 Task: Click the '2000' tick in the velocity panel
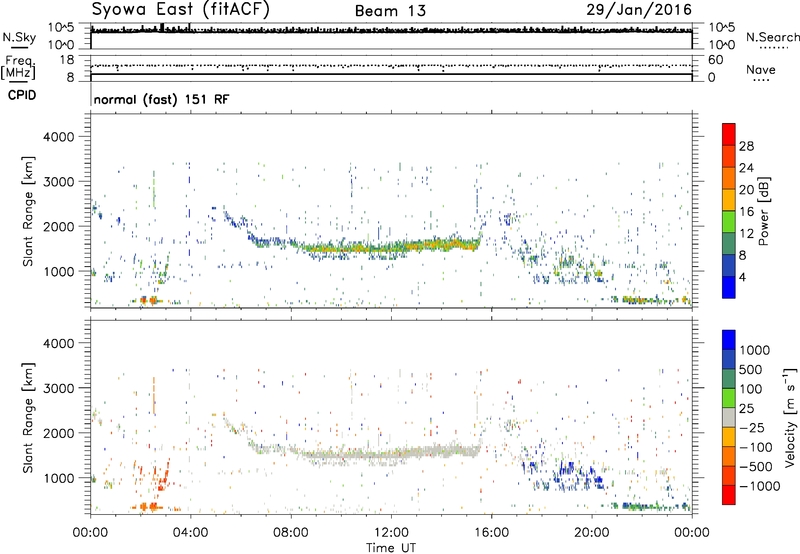pyautogui.click(x=58, y=433)
